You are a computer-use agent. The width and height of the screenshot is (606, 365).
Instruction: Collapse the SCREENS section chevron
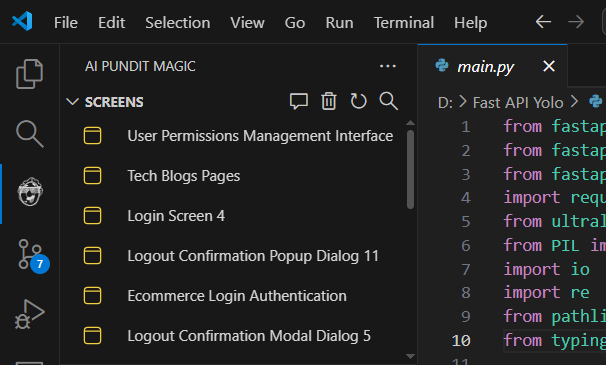[72, 102]
